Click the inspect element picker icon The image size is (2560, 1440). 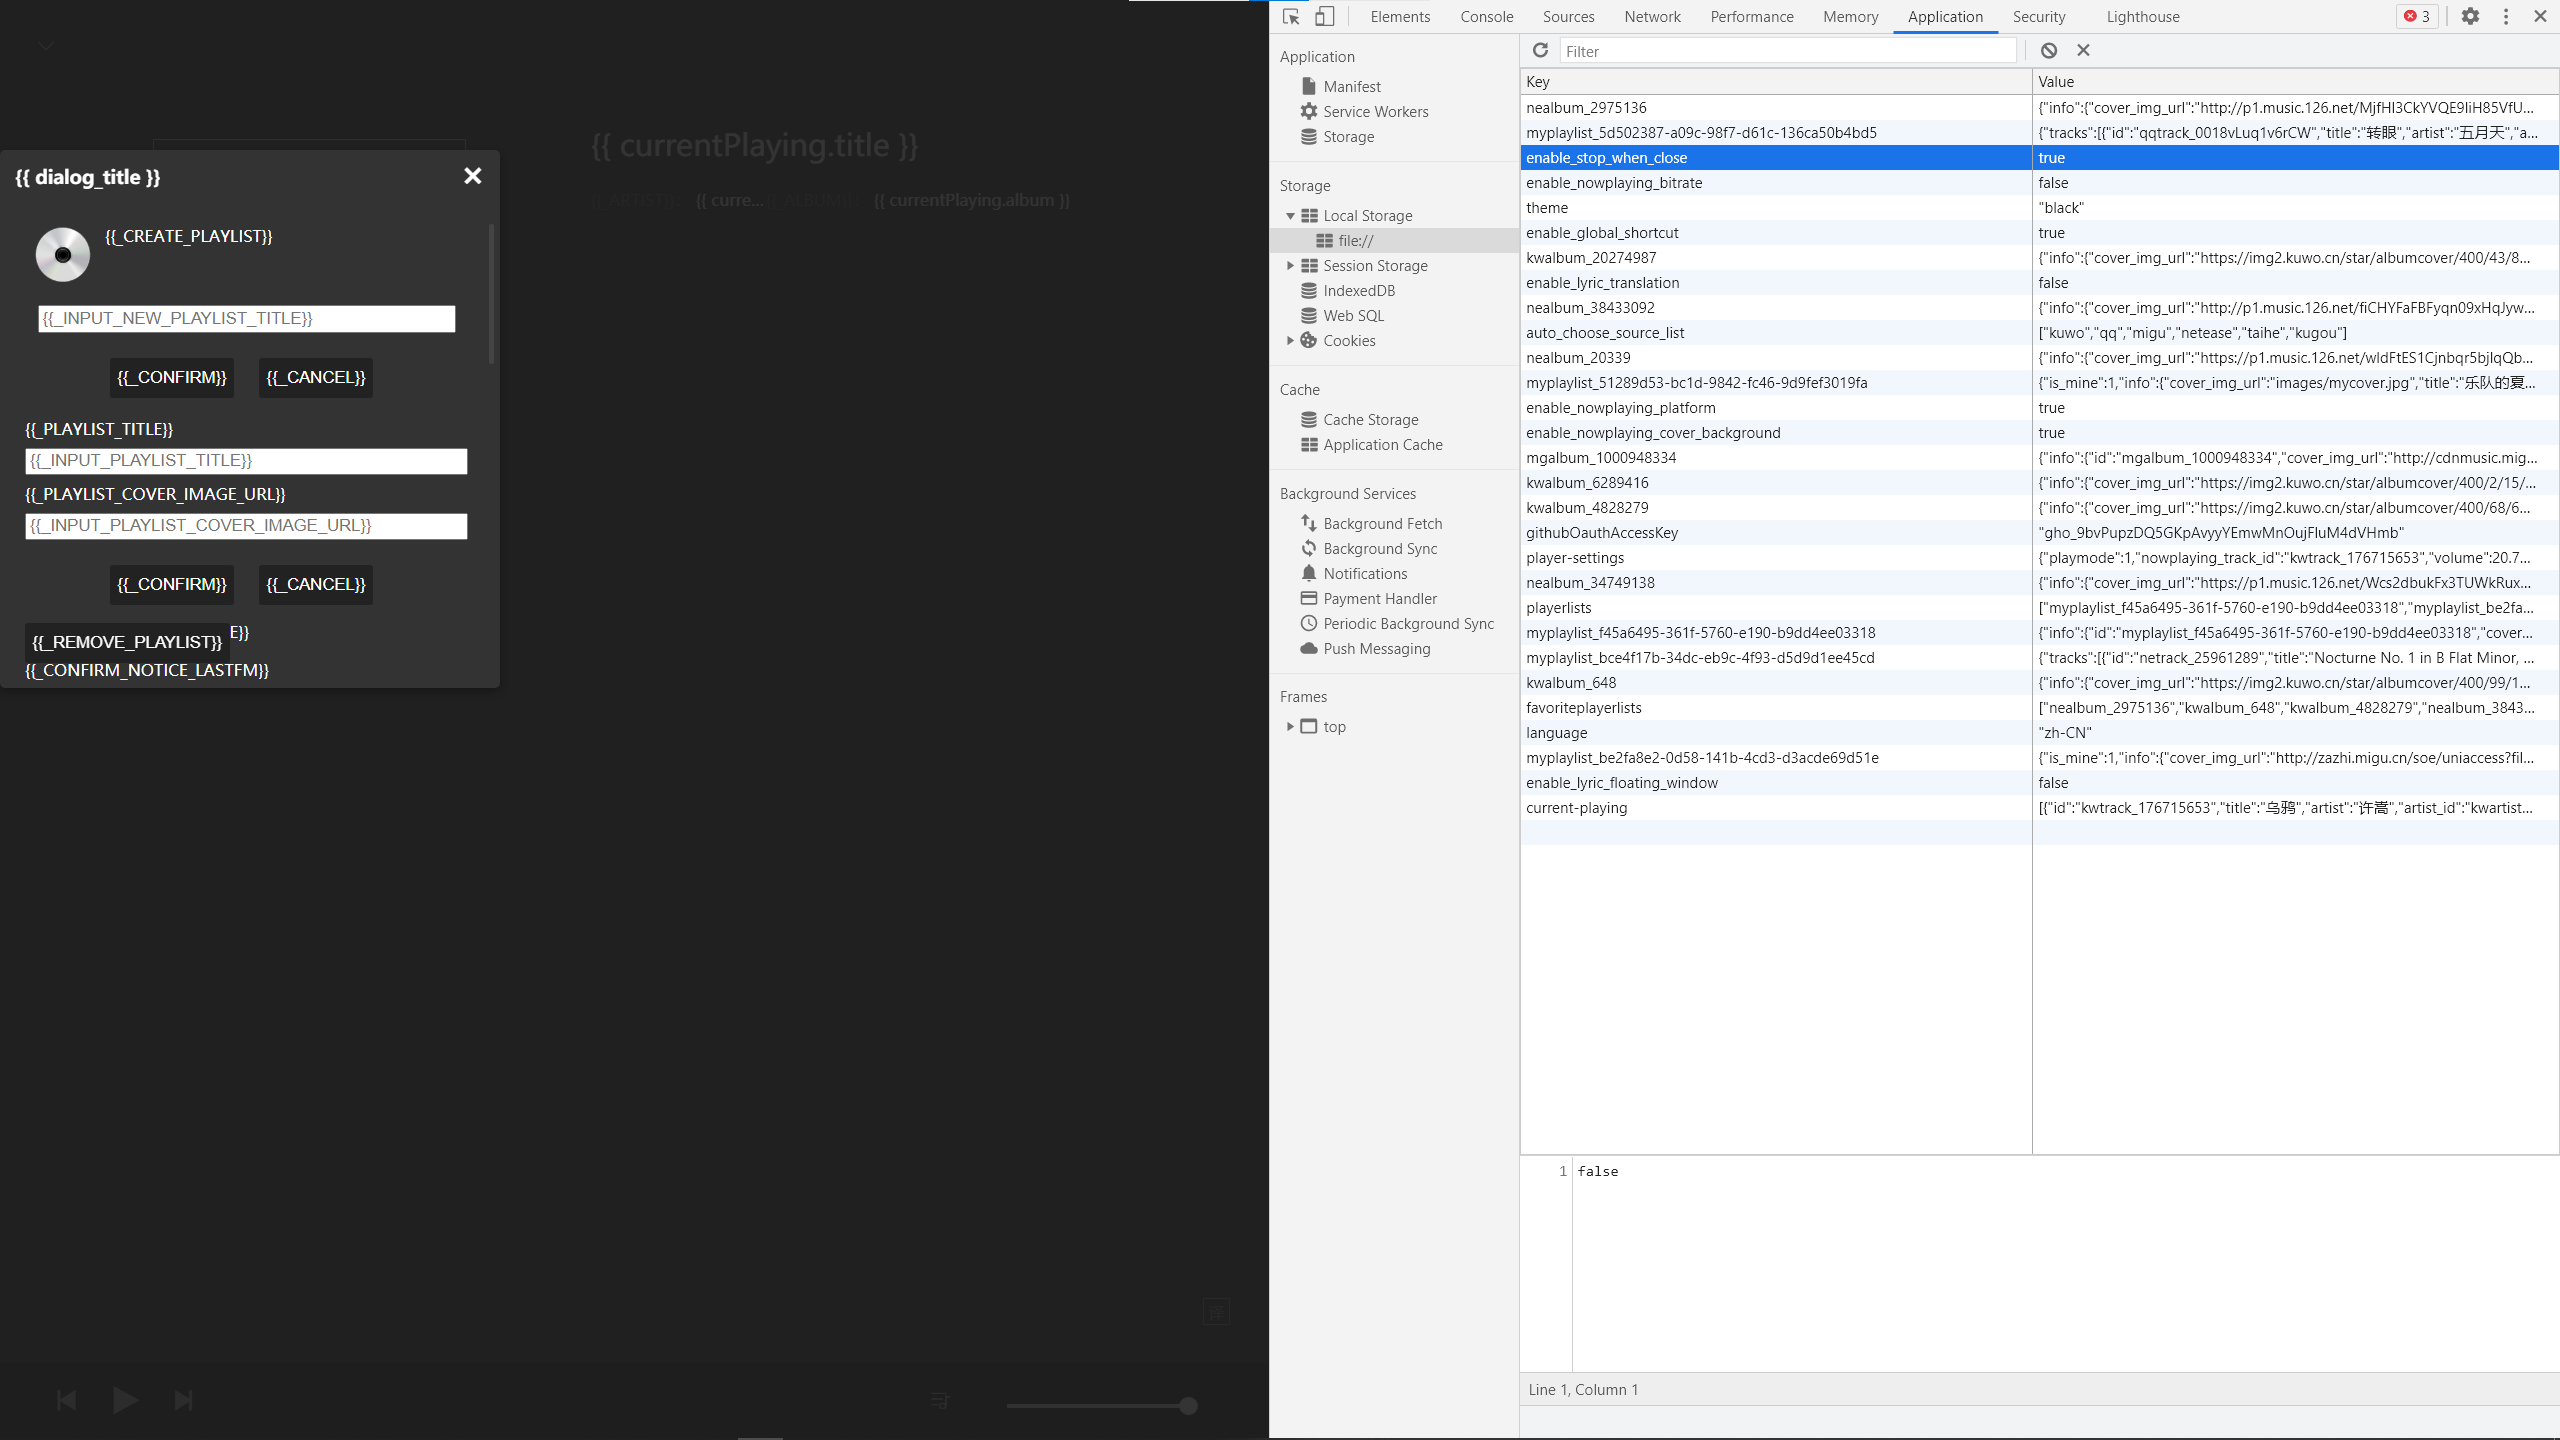[1291, 16]
